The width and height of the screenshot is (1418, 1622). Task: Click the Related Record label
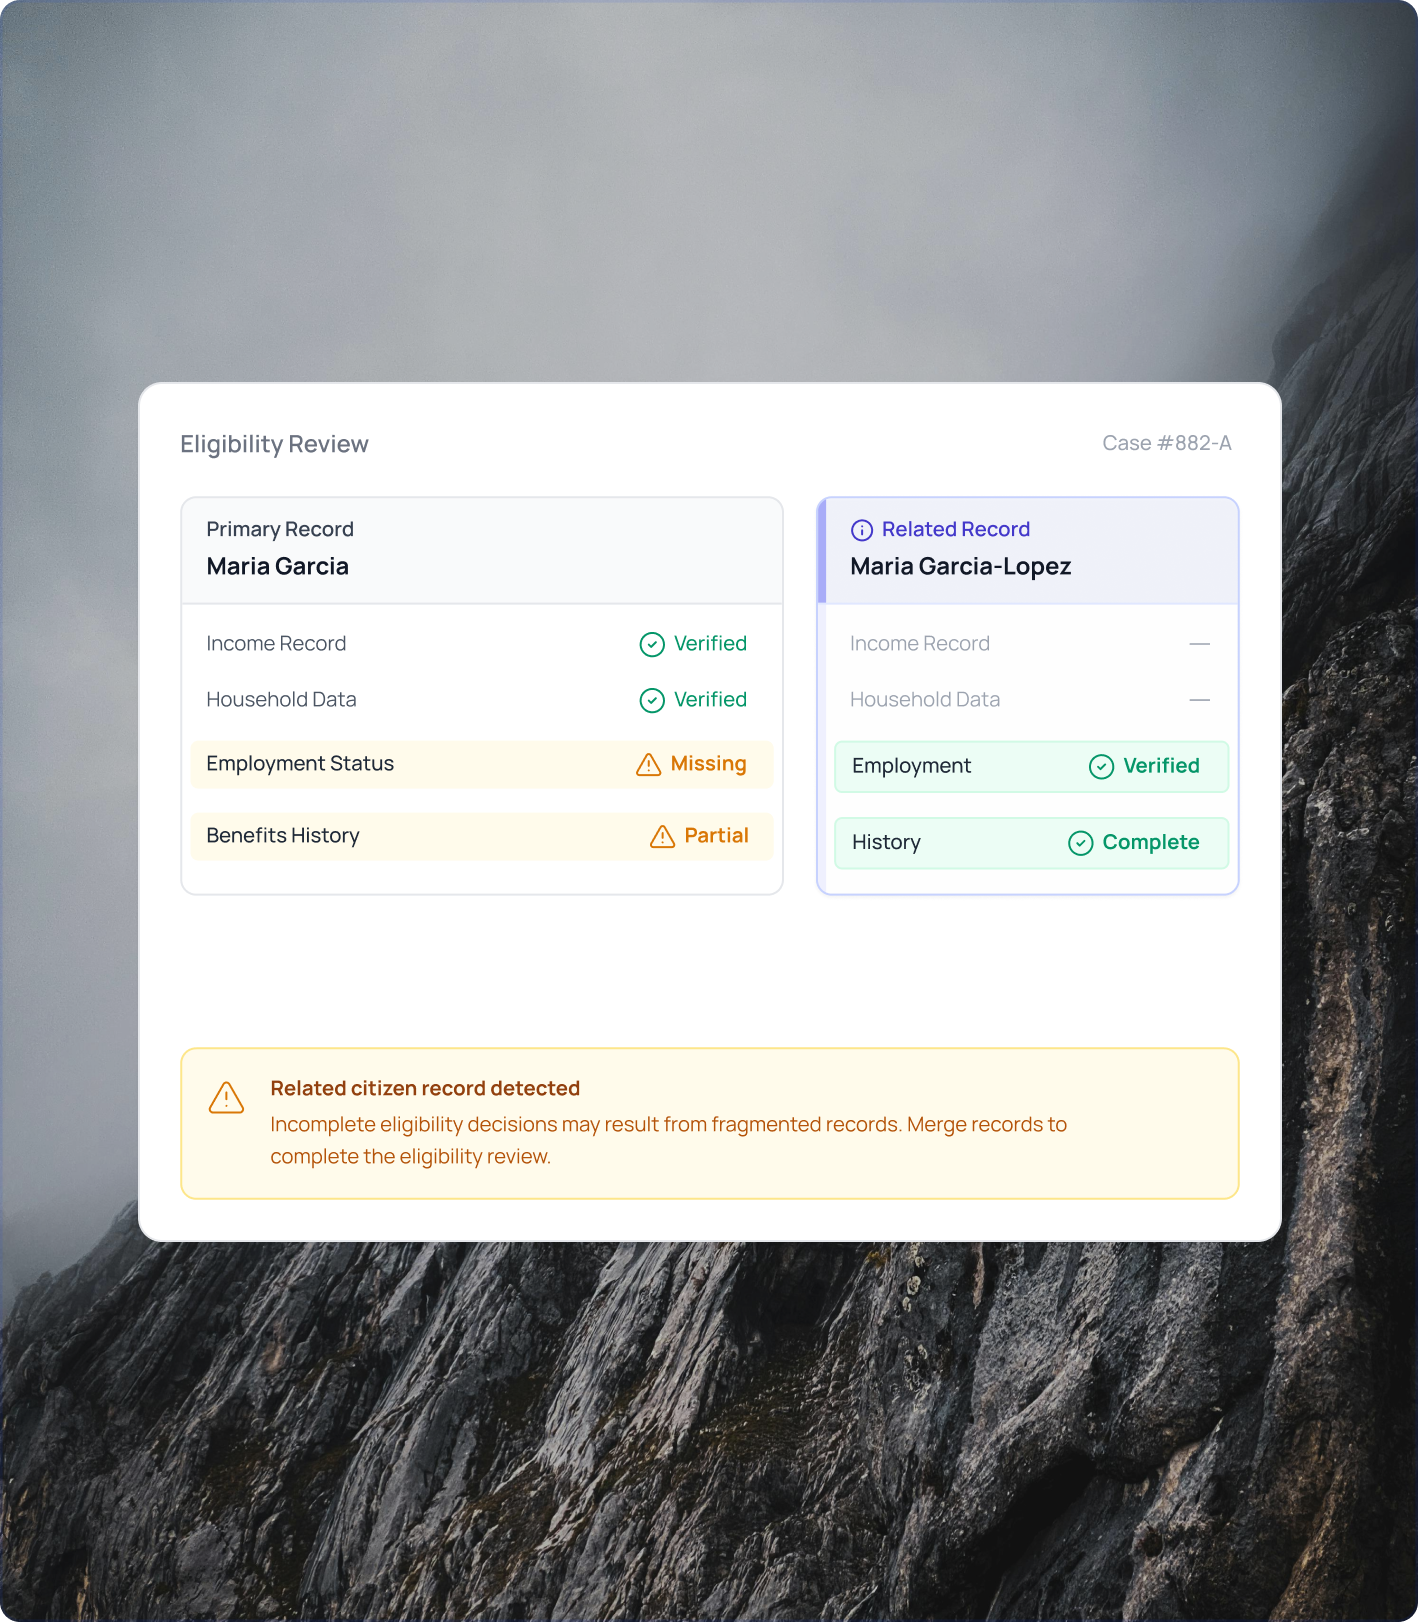(956, 529)
